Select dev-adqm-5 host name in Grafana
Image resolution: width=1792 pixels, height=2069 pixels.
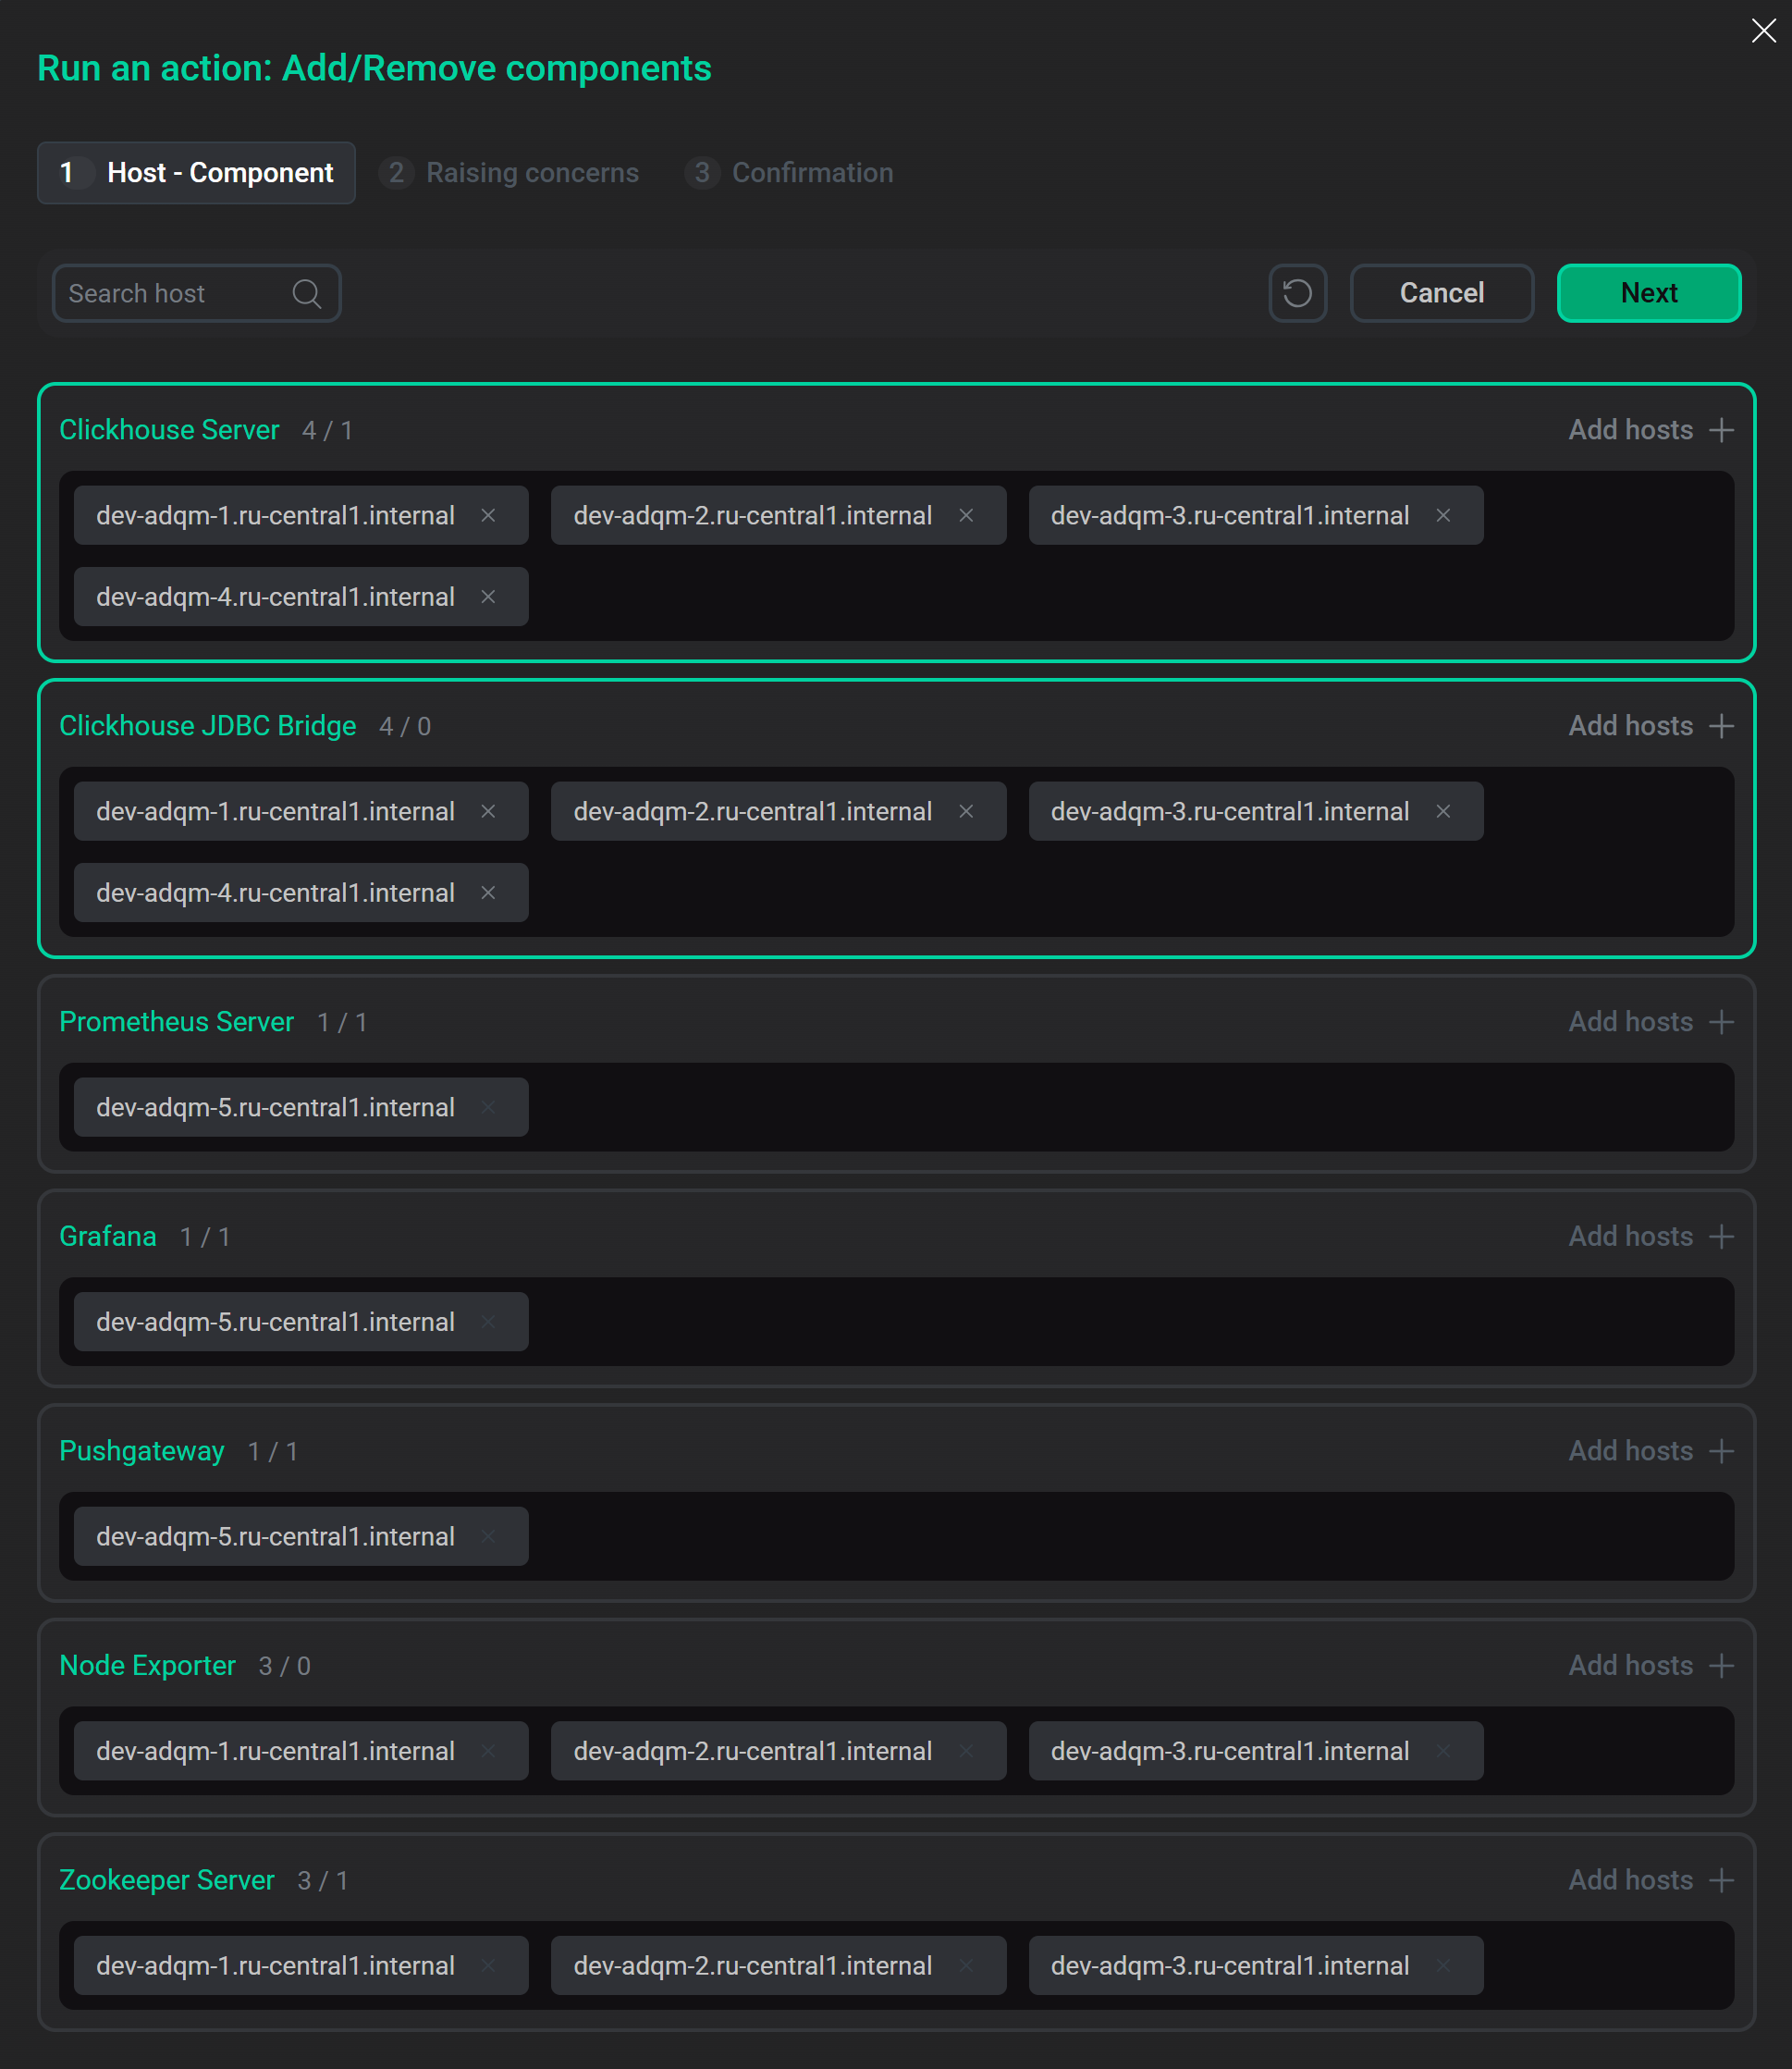coord(275,1322)
